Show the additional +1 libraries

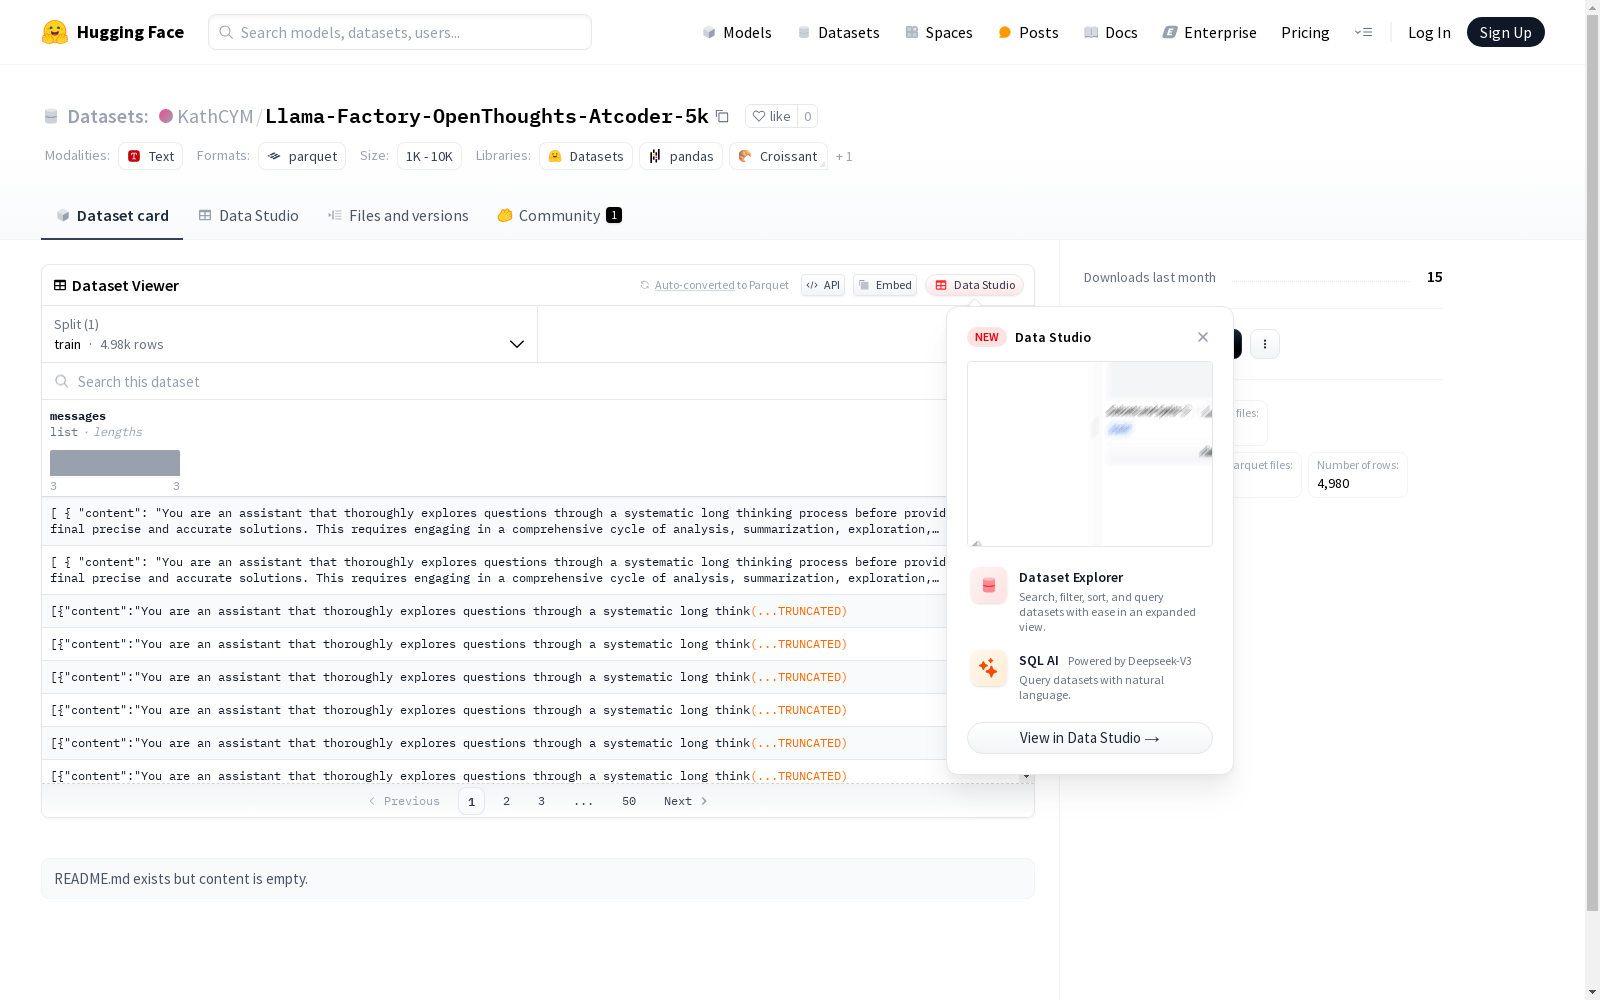(x=844, y=156)
